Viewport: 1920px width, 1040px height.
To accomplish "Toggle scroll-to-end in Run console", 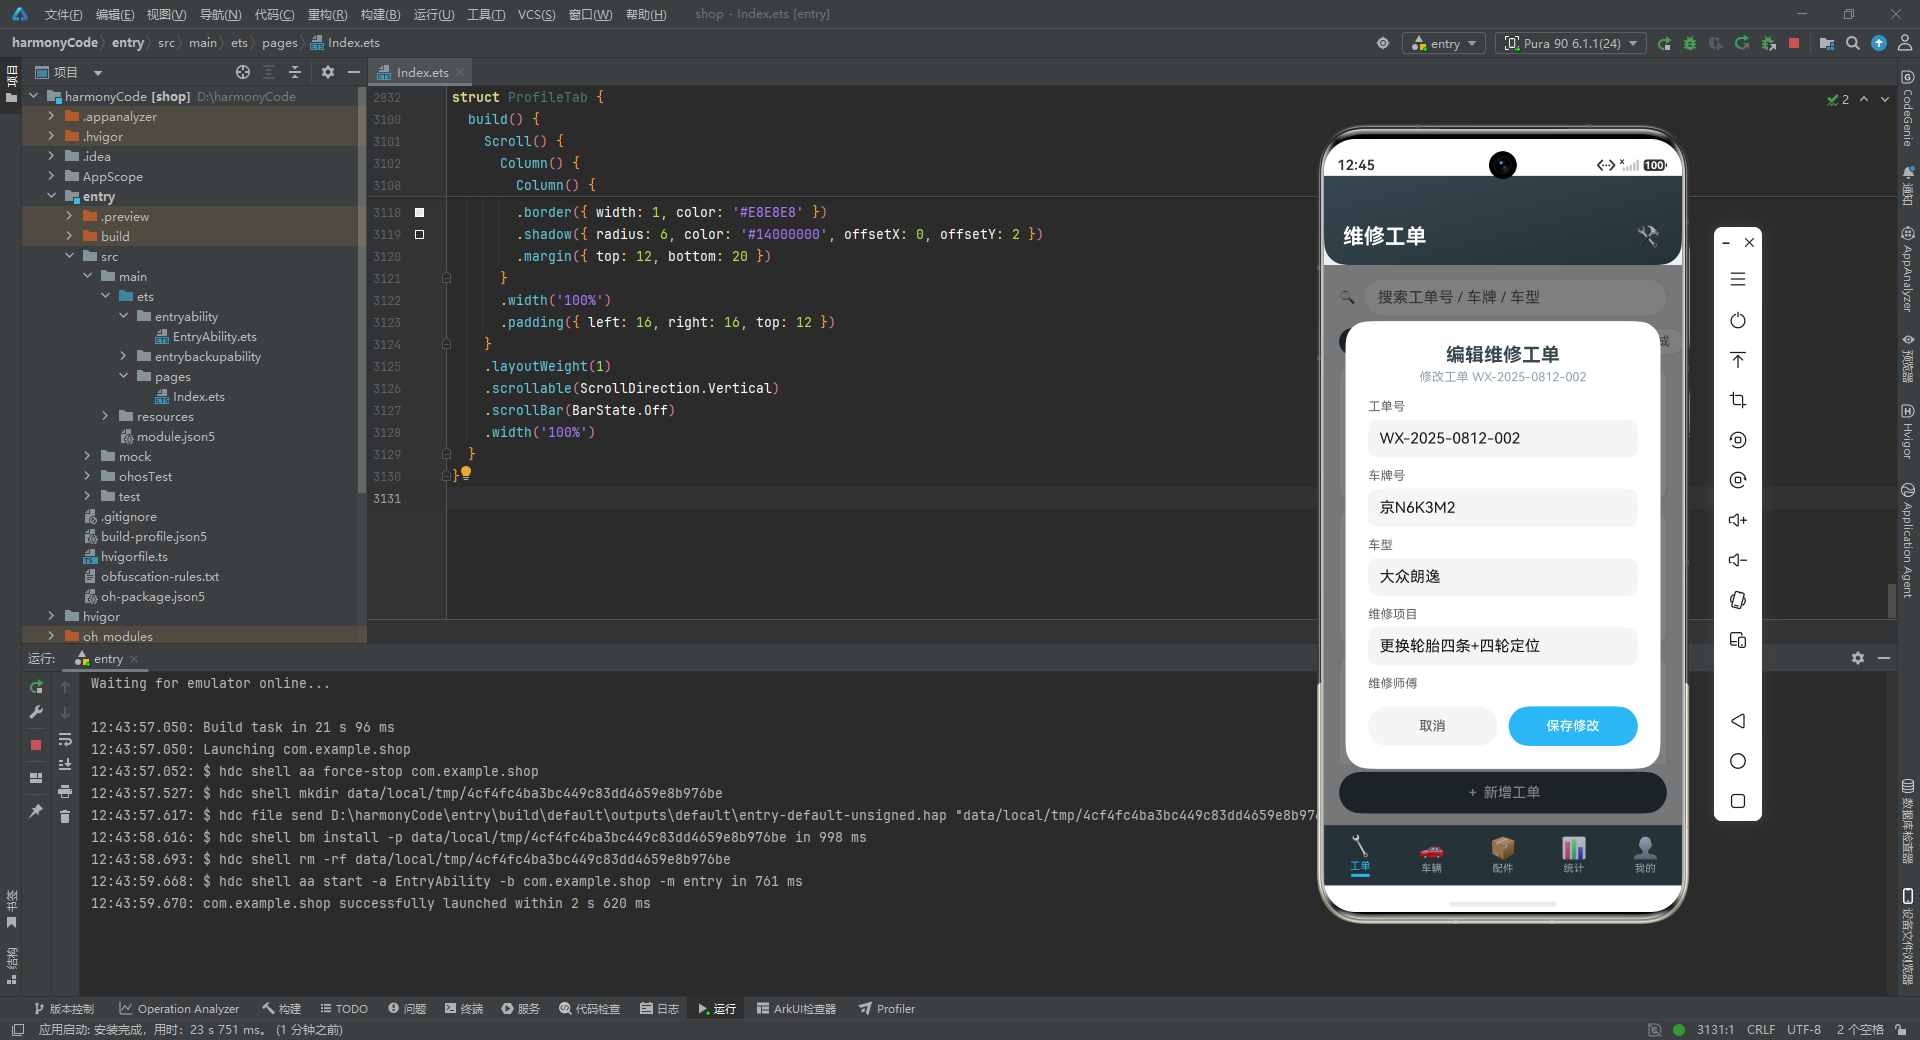I will tap(65, 765).
